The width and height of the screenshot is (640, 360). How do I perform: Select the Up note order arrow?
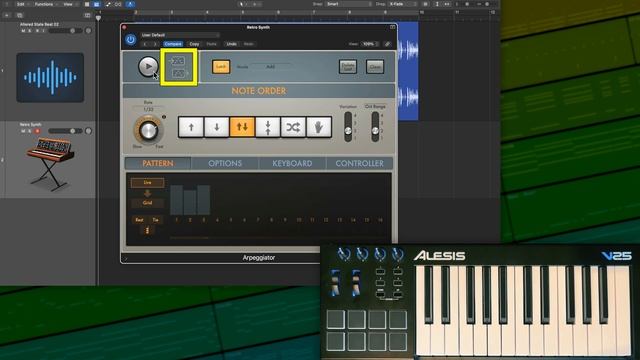click(191, 127)
